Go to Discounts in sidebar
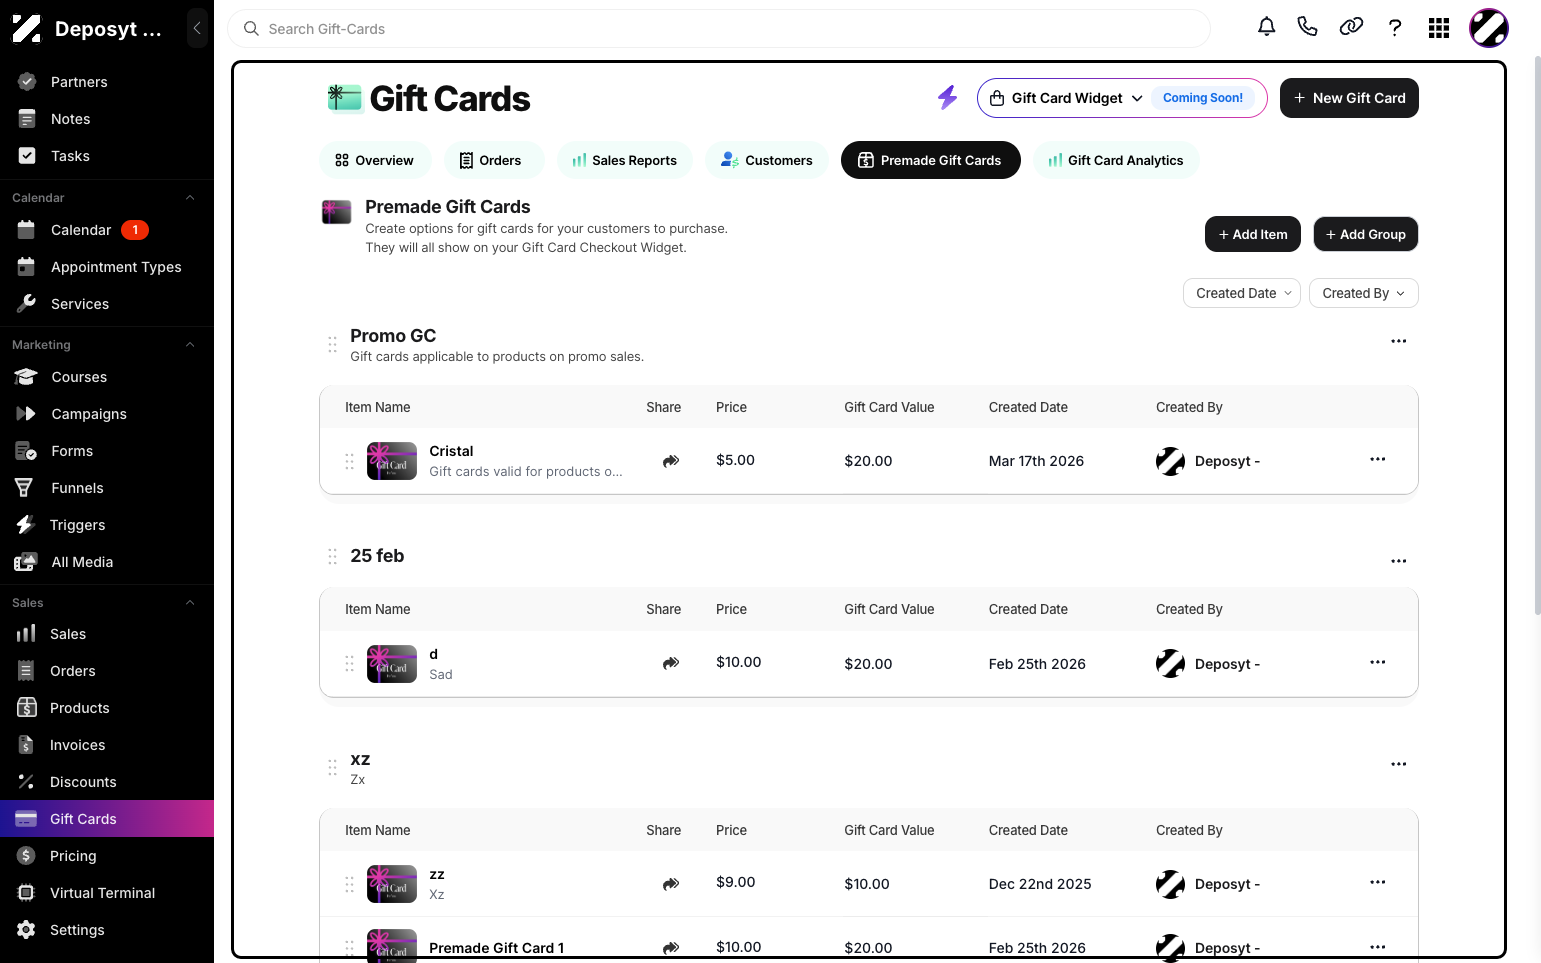The height and width of the screenshot is (963, 1541). click(x=107, y=782)
